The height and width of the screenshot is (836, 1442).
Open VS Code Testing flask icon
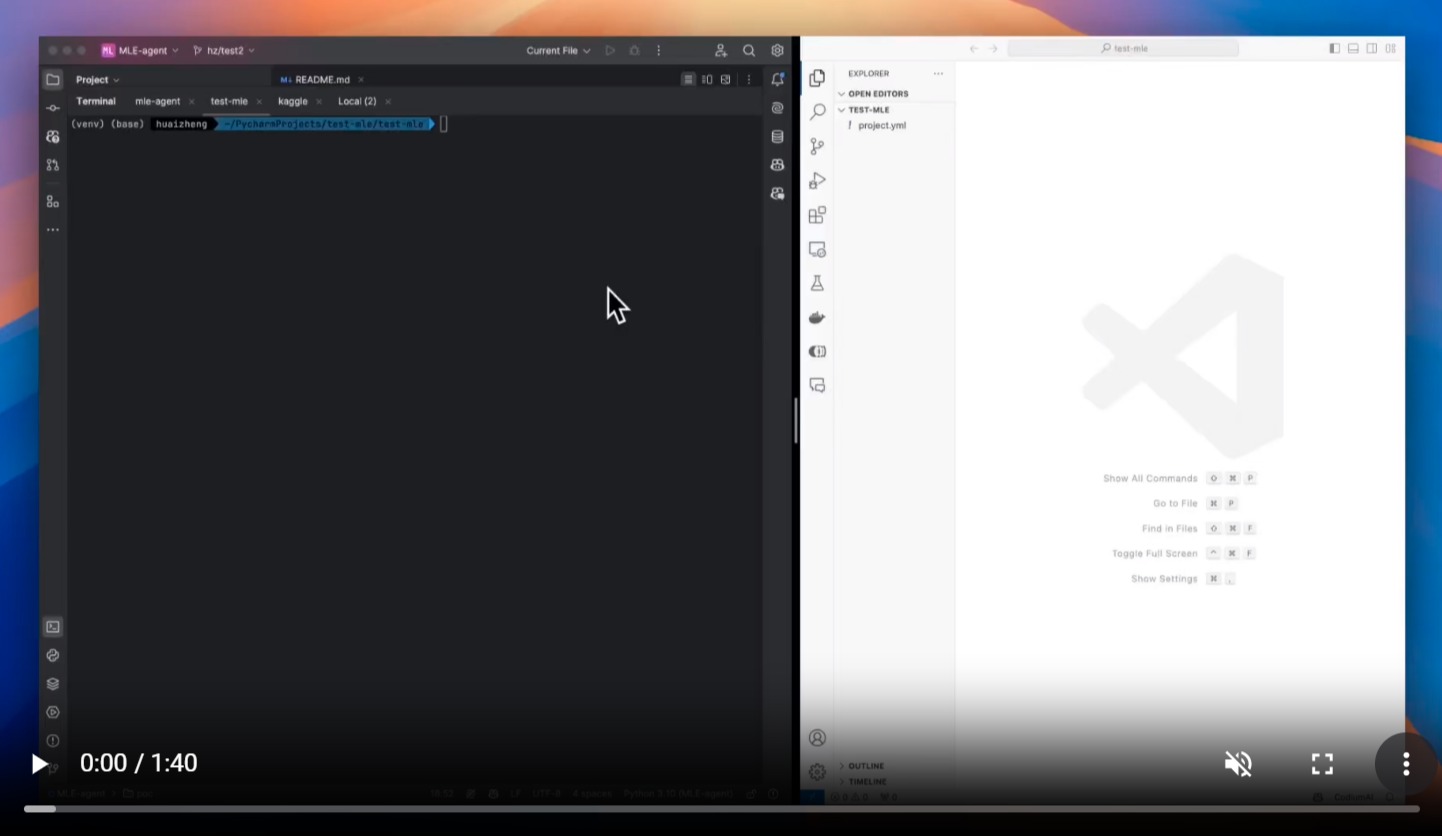point(817,284)
